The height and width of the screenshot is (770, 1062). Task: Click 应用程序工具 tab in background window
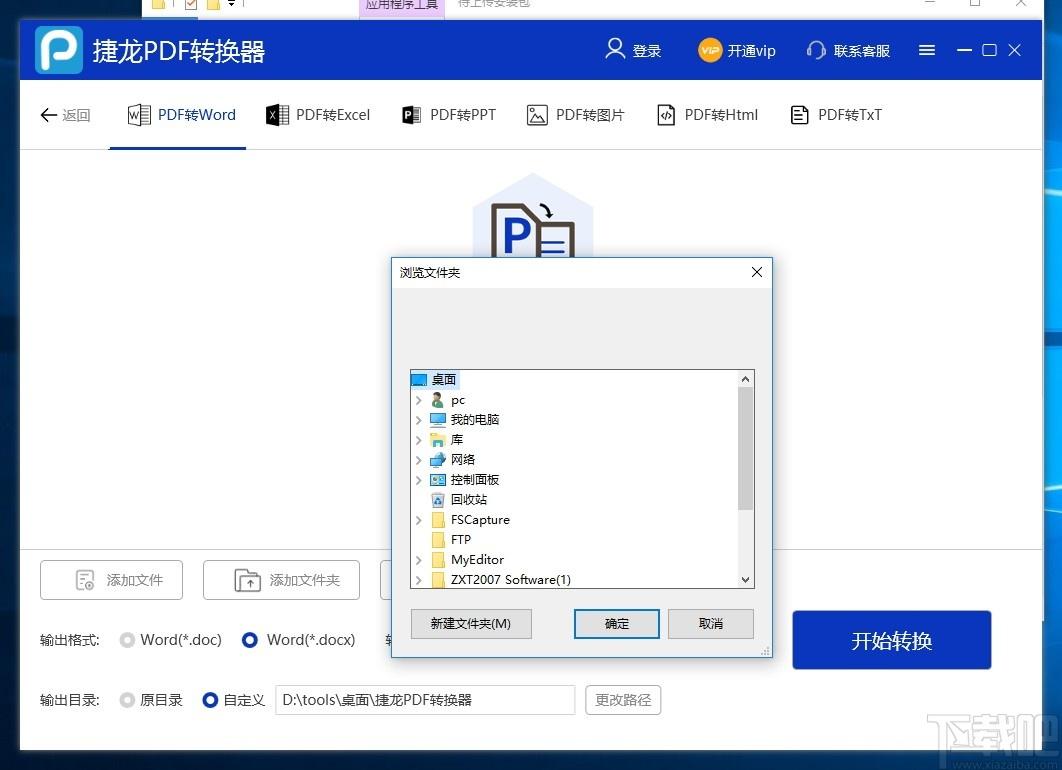402,5
